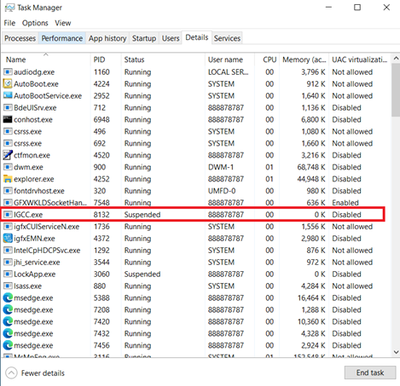Sort by the User name column header
The width and height of the screenshot is (400, 386).
click(x=230, y=59)
